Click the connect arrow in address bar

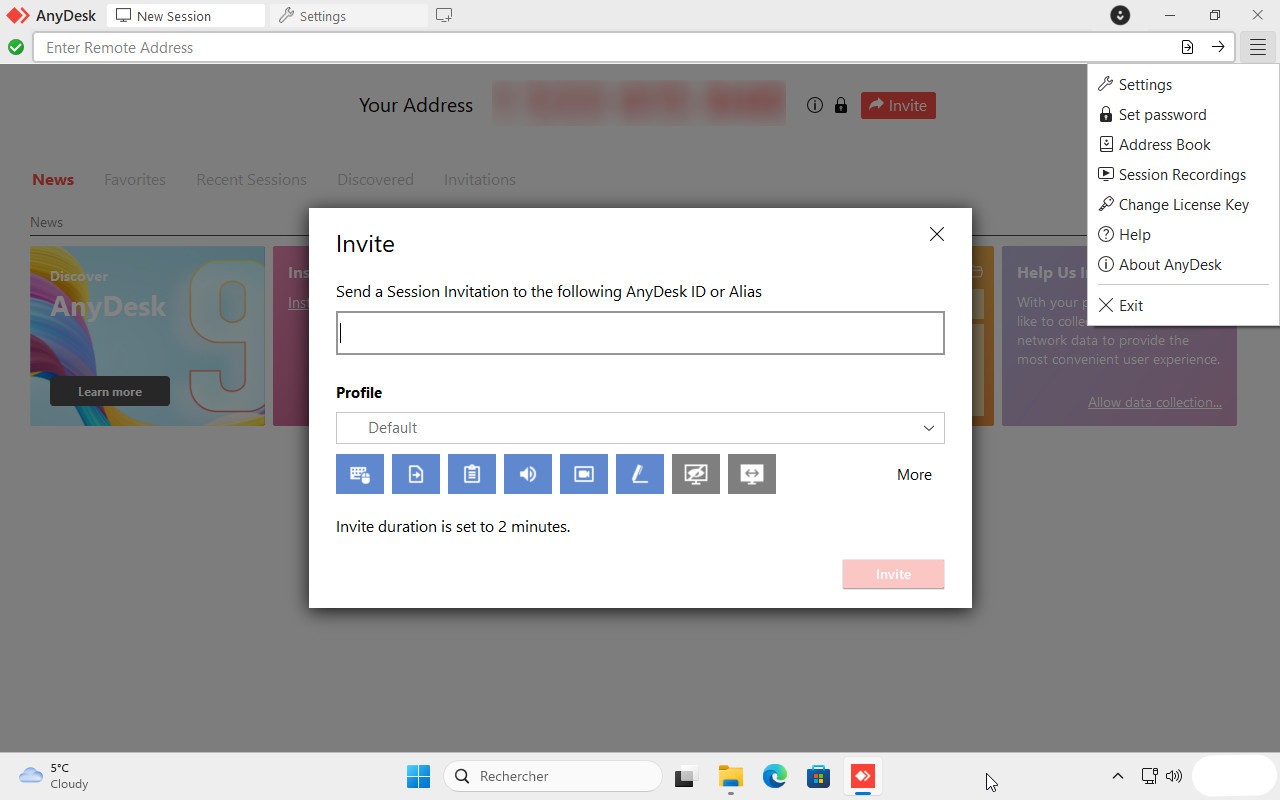(x=1218, y=47)
